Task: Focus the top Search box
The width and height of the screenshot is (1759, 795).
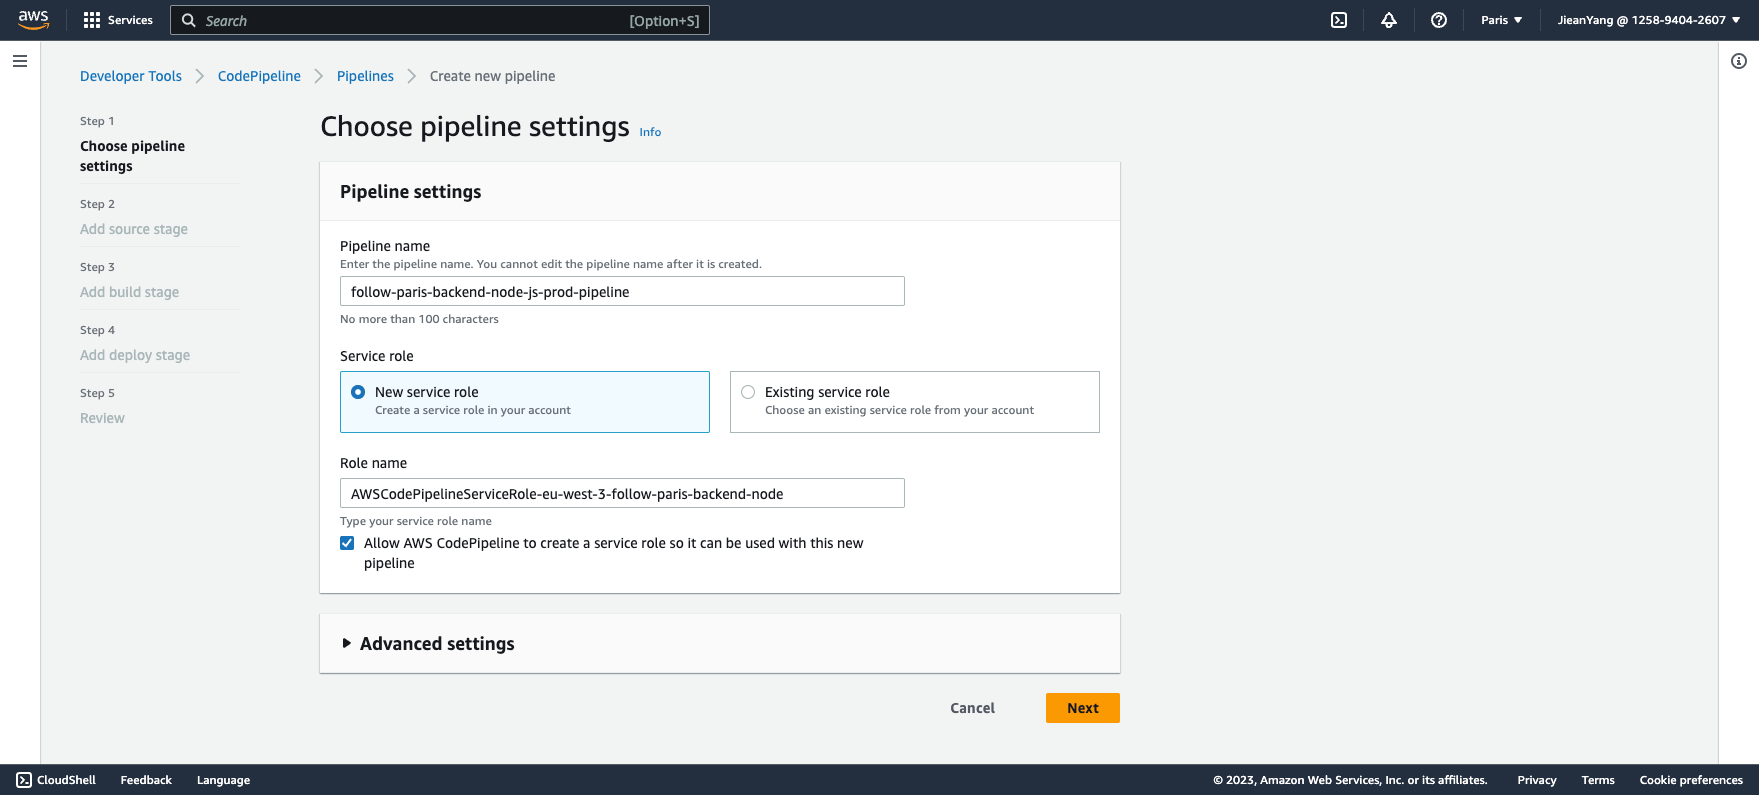Action: point(440,20)
